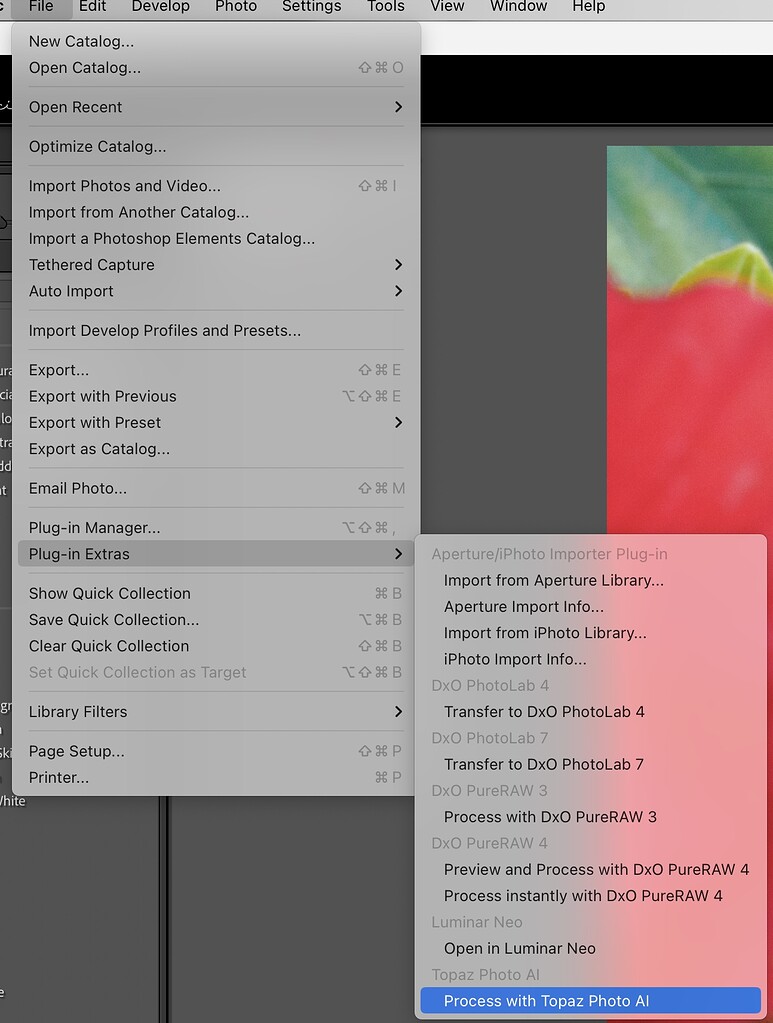773x1023 pixels.
Task: Click Process with Topaz Photo AI
Action: pos(546,1001)
